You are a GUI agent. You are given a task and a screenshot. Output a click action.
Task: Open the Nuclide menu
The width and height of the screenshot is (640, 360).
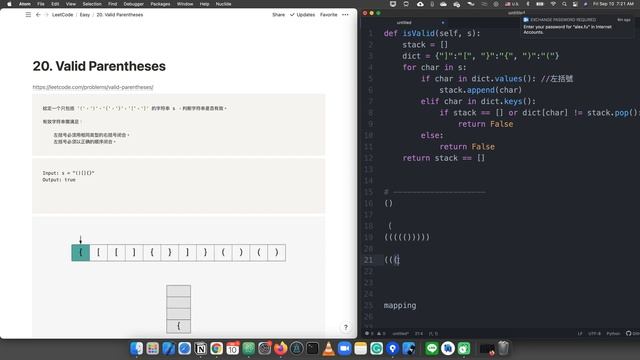(223, 4)
